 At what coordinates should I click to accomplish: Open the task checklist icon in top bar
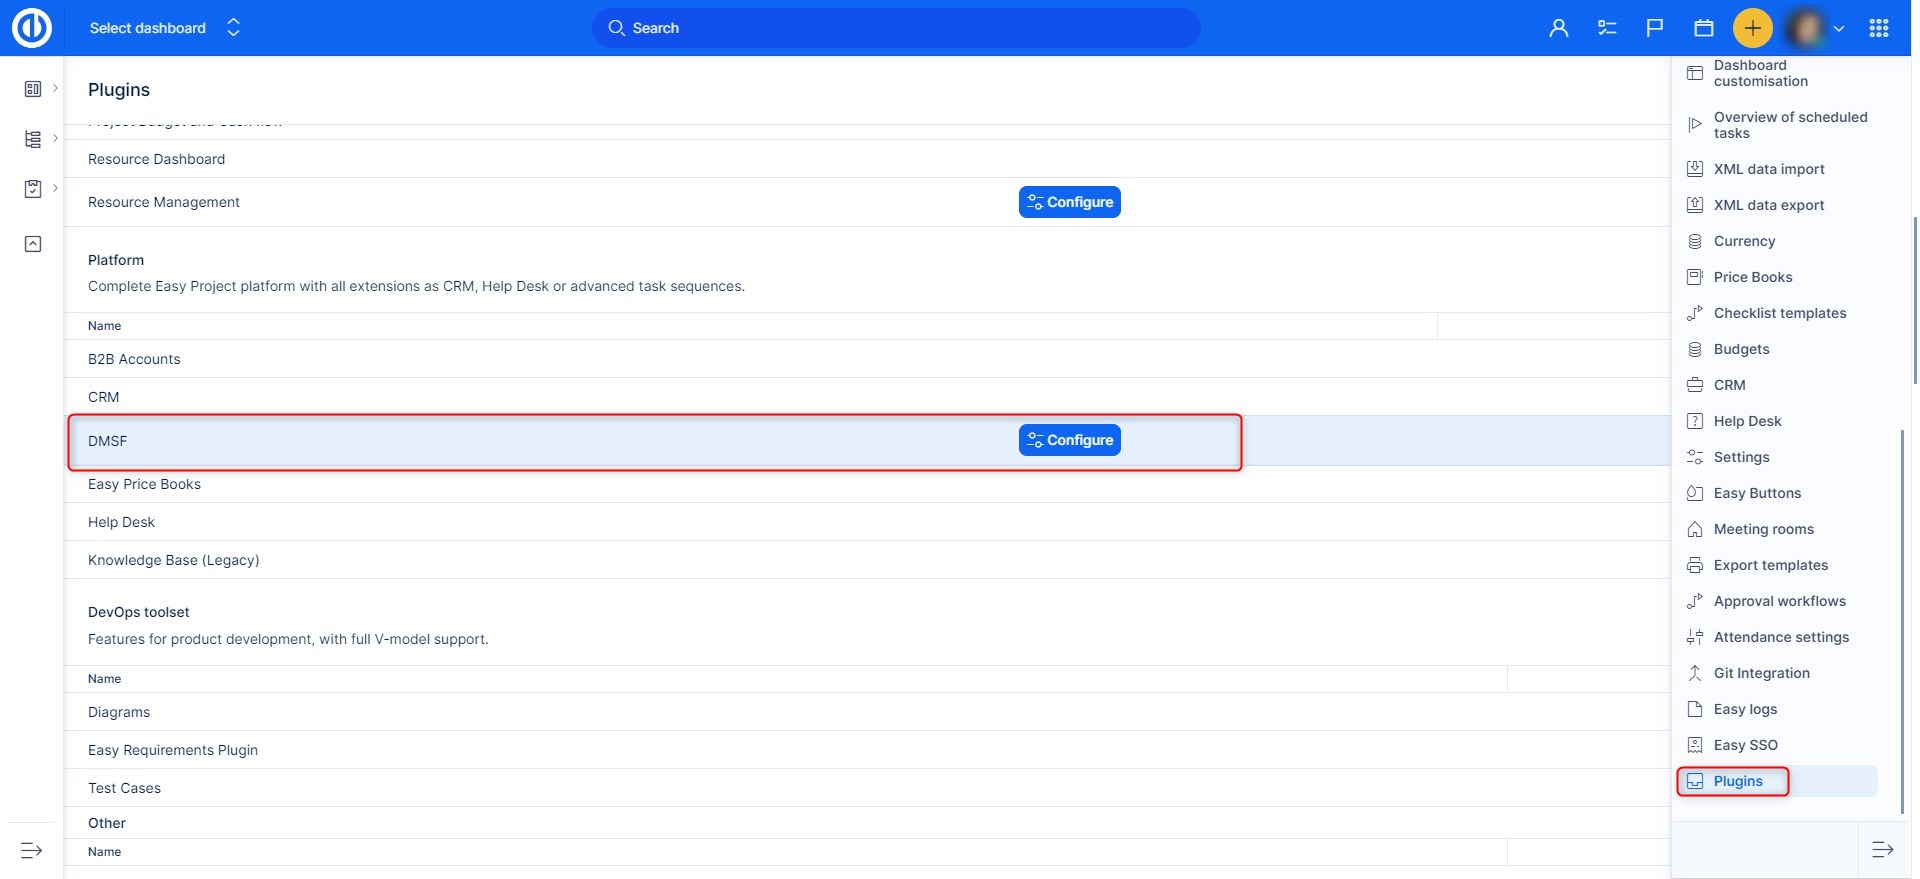(x=1607, y=28)
